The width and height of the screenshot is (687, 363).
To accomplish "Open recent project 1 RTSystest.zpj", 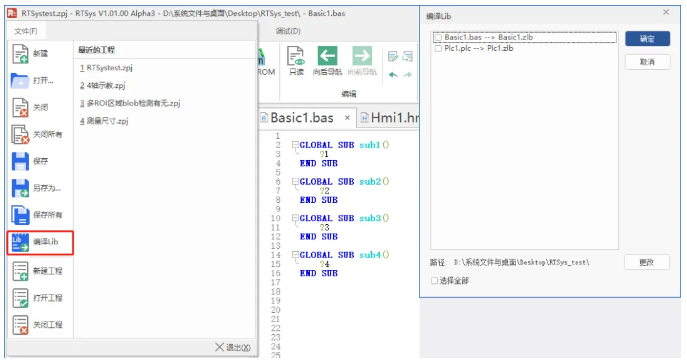I will coord(106,68).
